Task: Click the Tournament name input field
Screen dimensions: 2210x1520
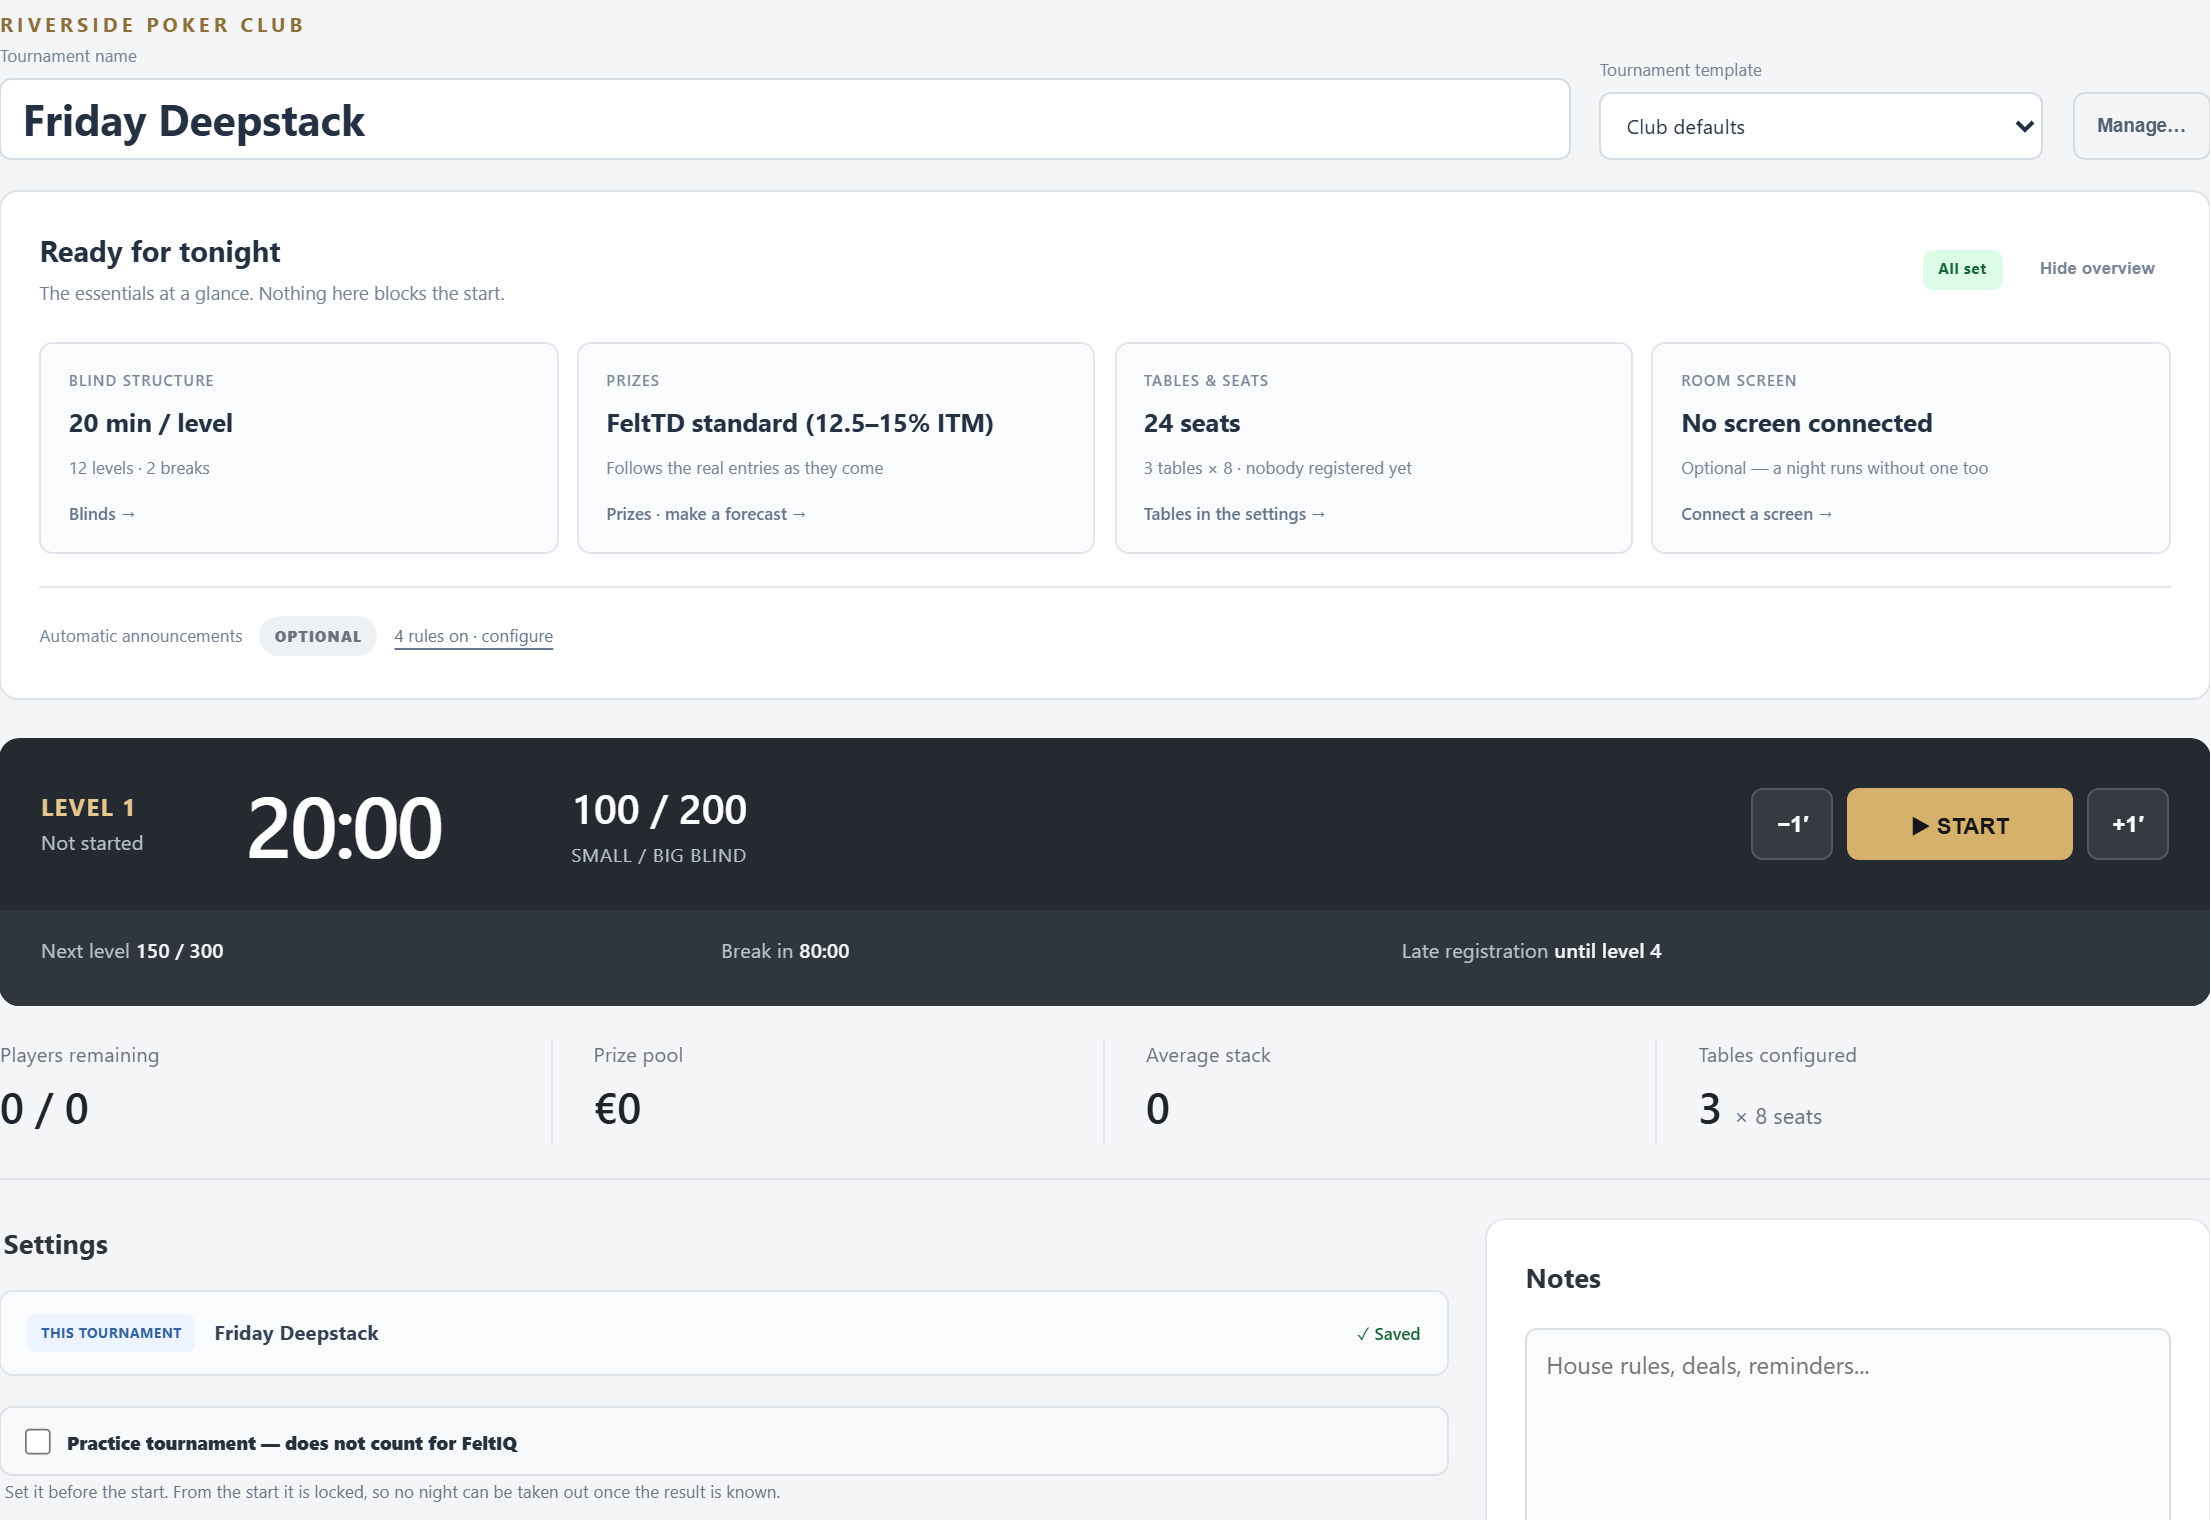Action: [x=785, y=120]
